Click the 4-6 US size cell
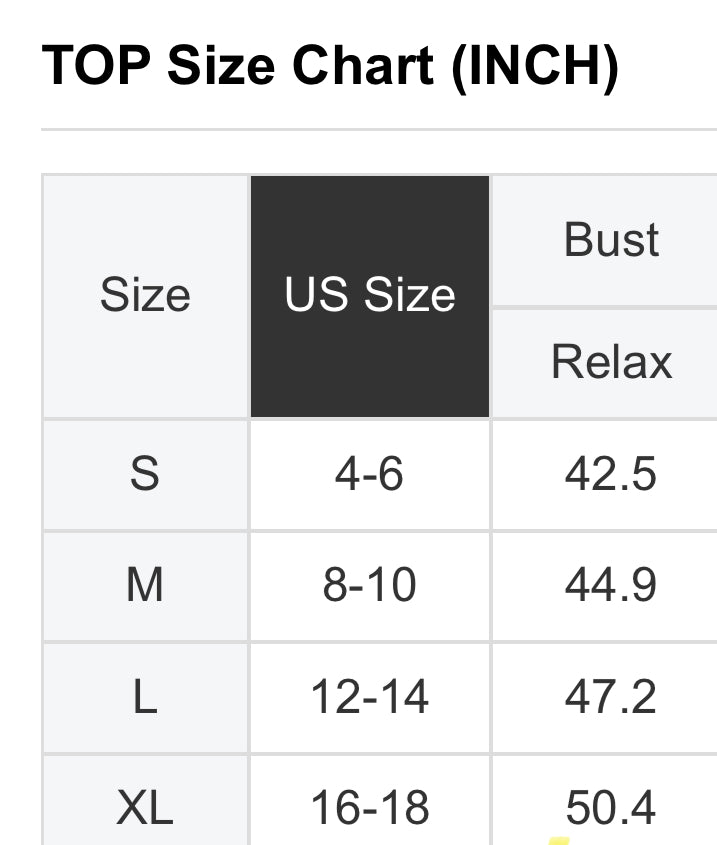 coord(370,474)
